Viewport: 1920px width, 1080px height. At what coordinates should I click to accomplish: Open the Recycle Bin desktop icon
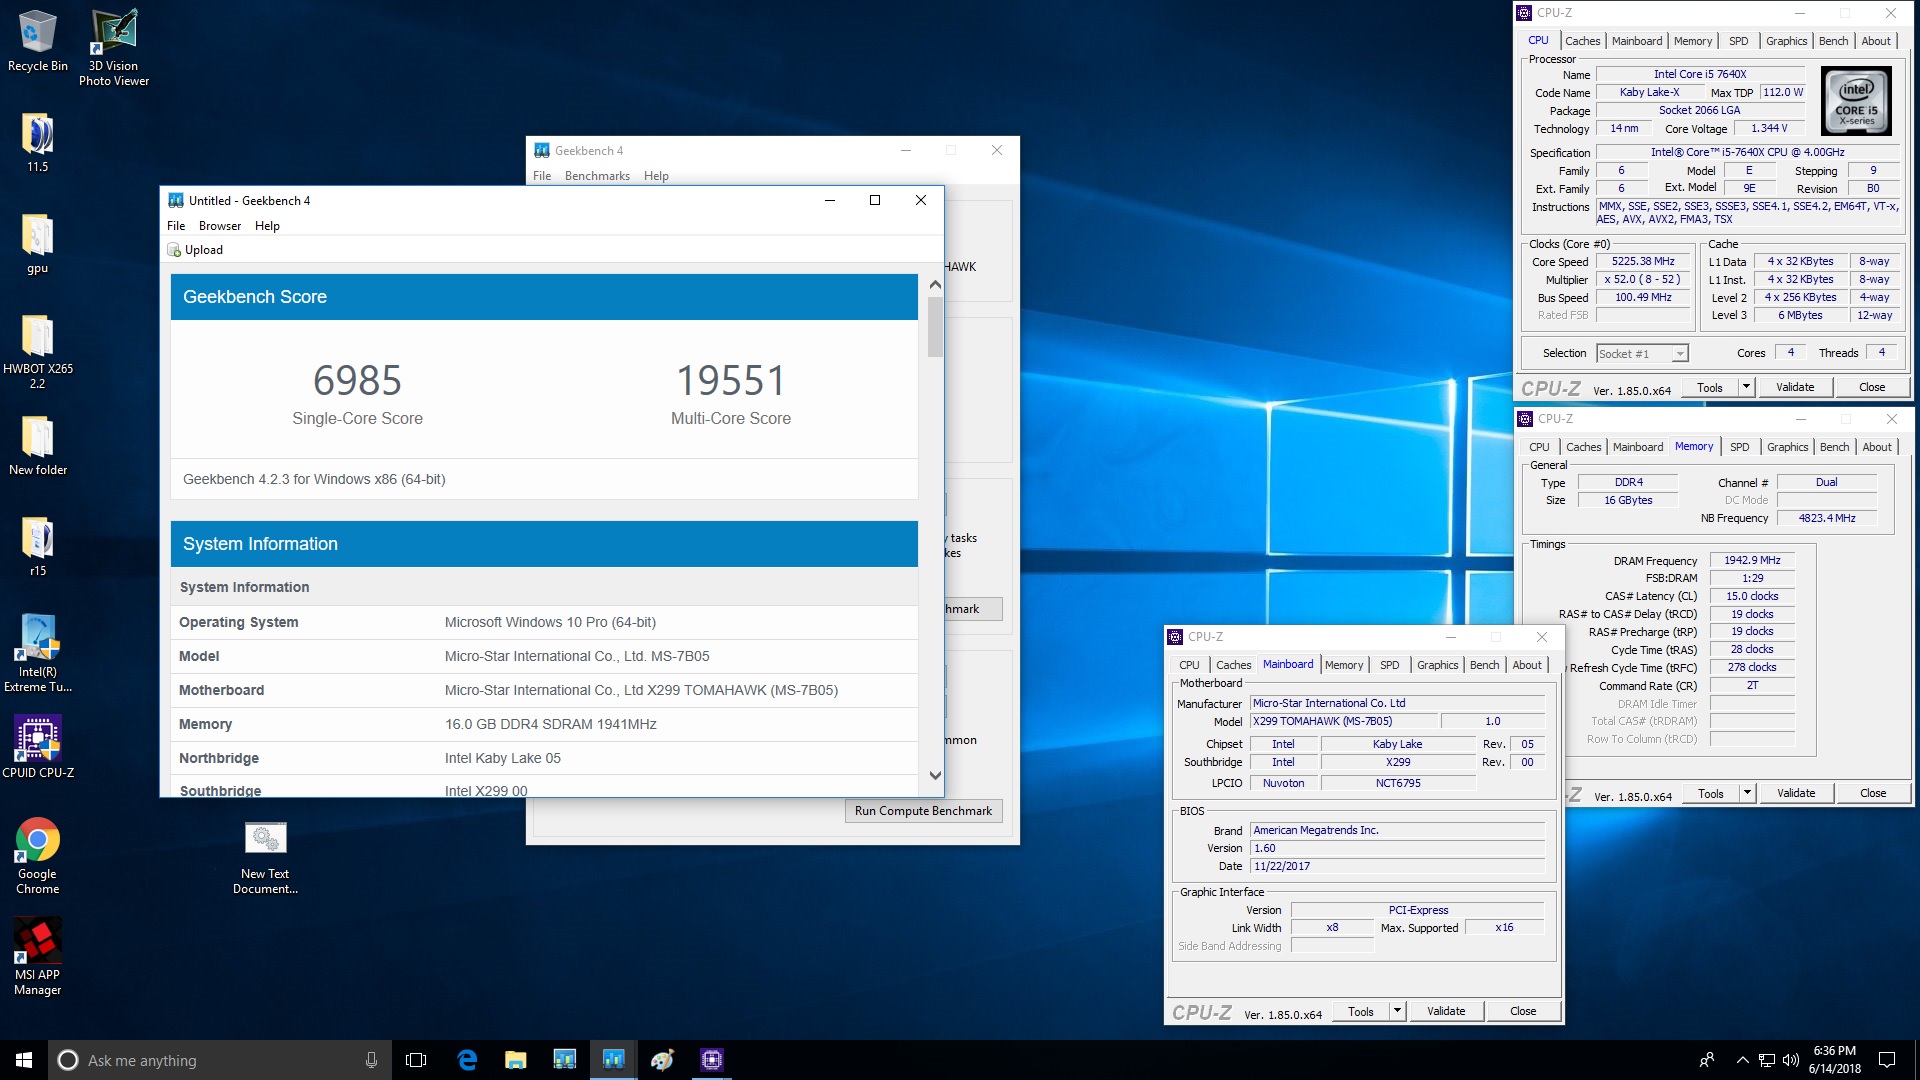pyautogui.click(x=37, y=40)
